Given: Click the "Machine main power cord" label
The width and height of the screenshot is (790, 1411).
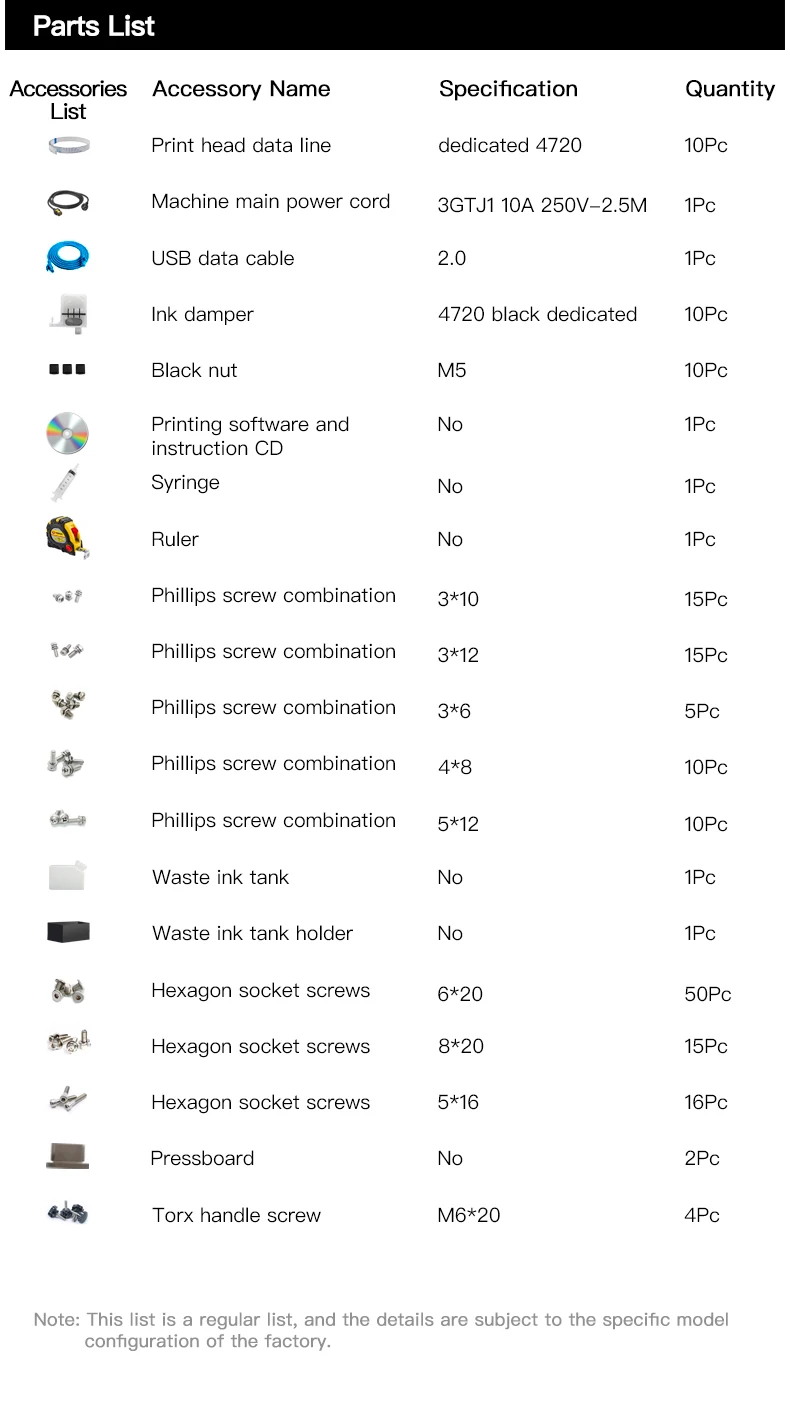Looking at the screenshot, I should (x=270, y=202).
